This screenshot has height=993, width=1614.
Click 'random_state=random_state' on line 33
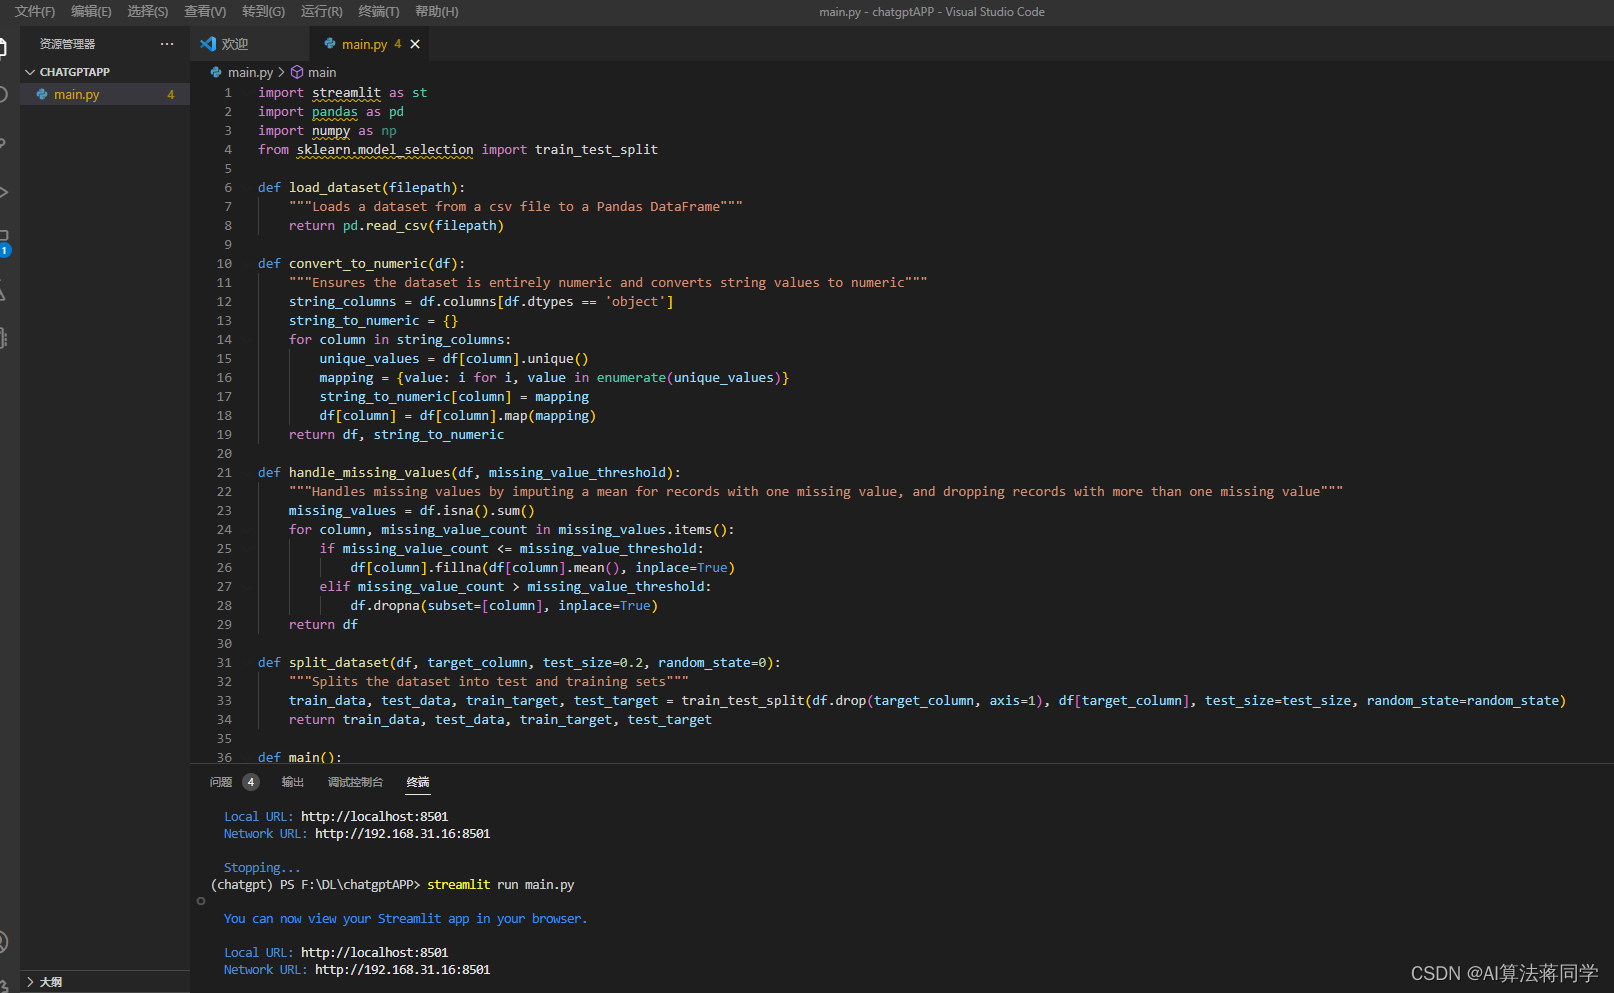[1462, 701]
